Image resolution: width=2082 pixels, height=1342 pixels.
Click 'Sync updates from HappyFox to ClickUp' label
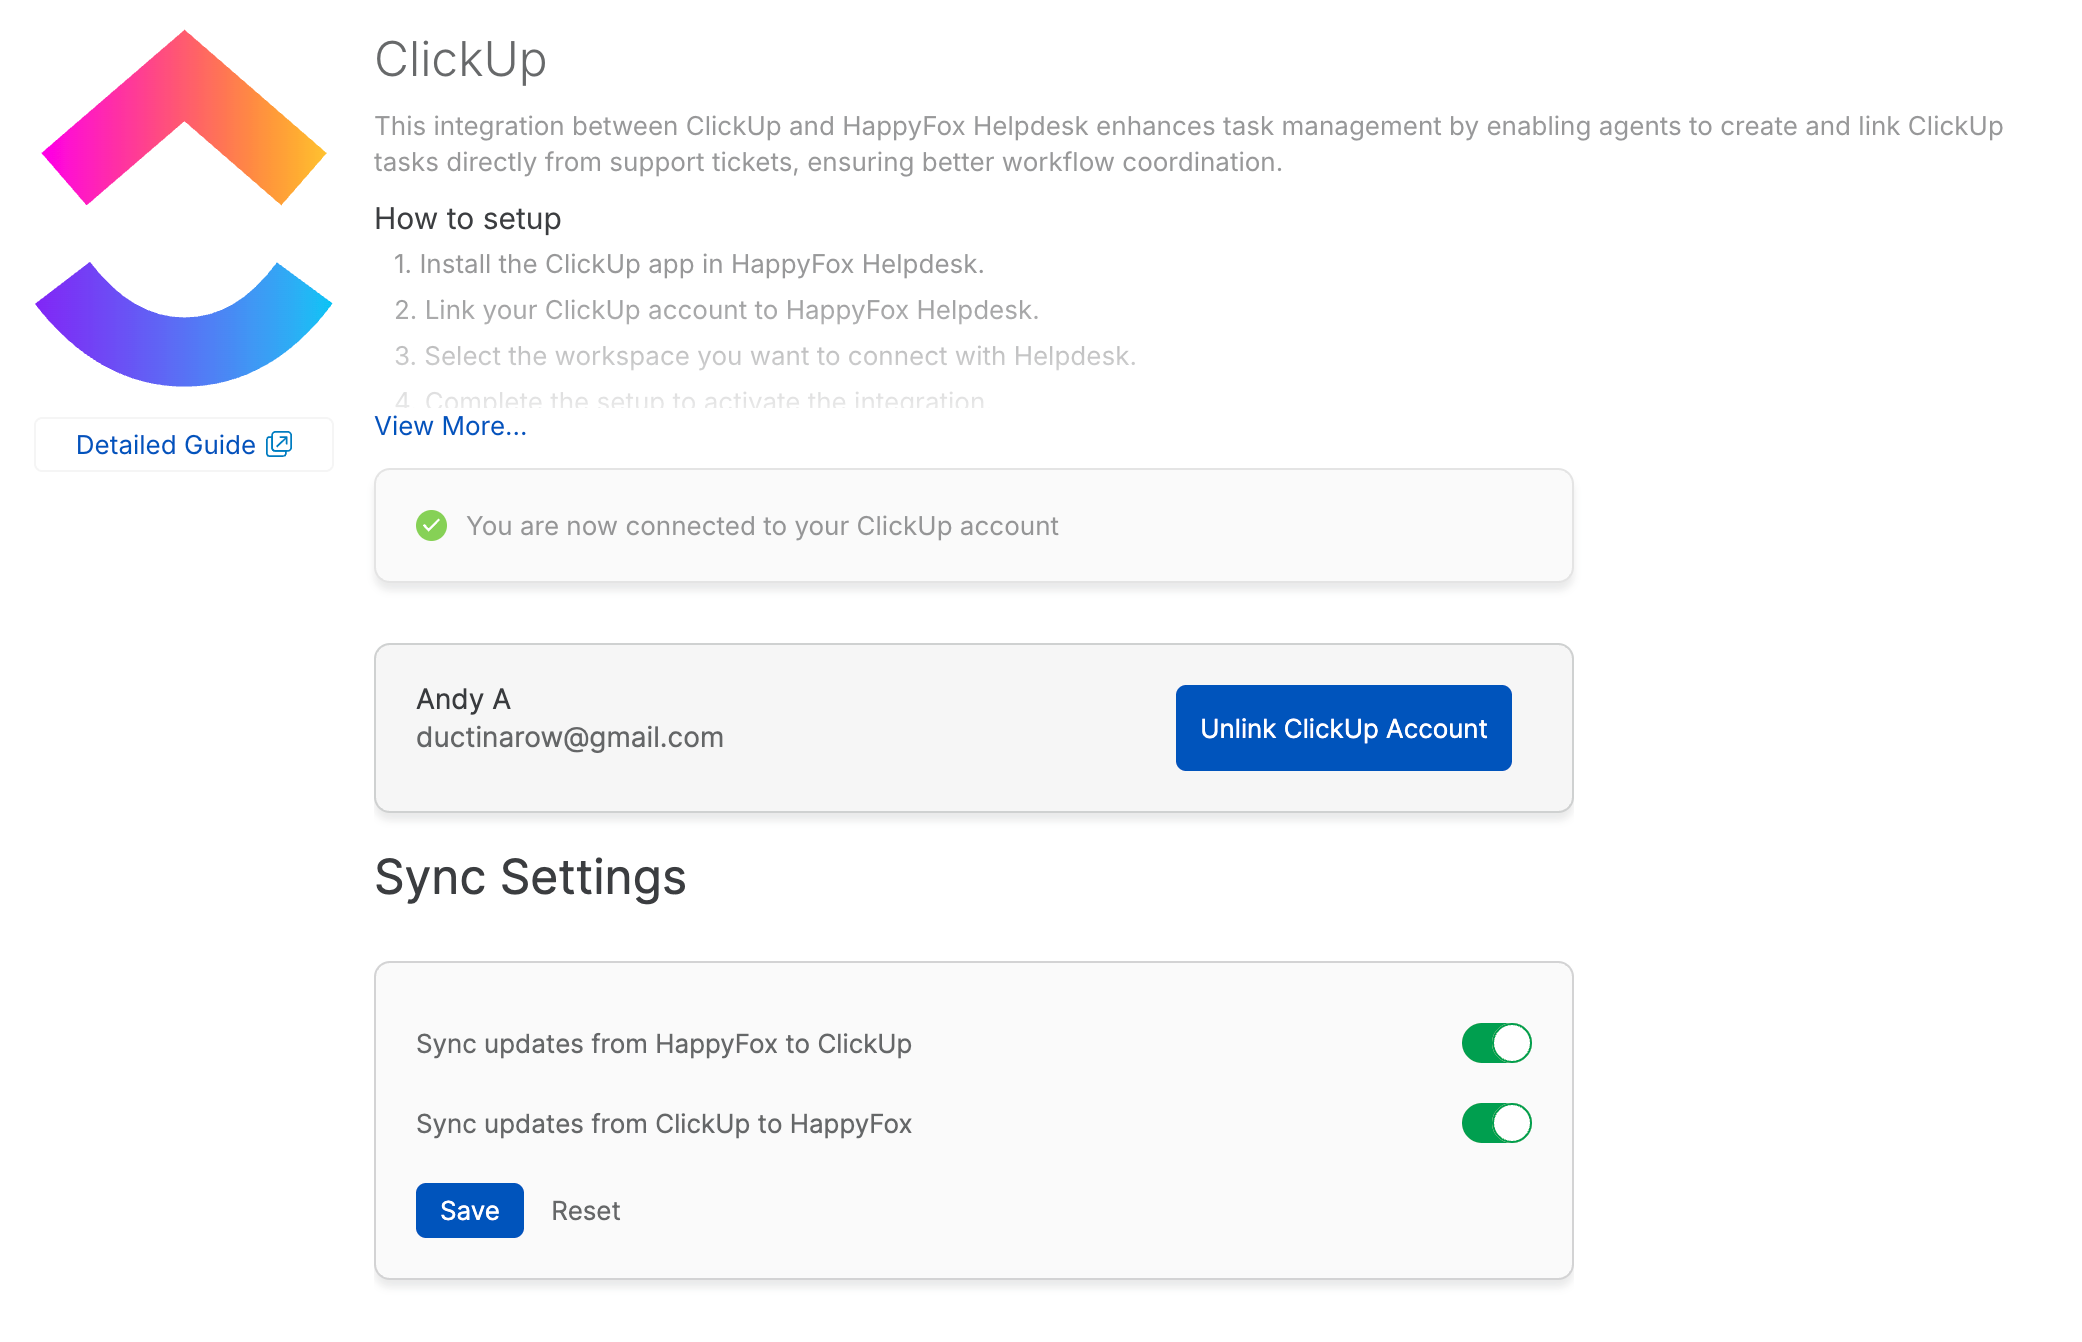tap(663, 1044)
